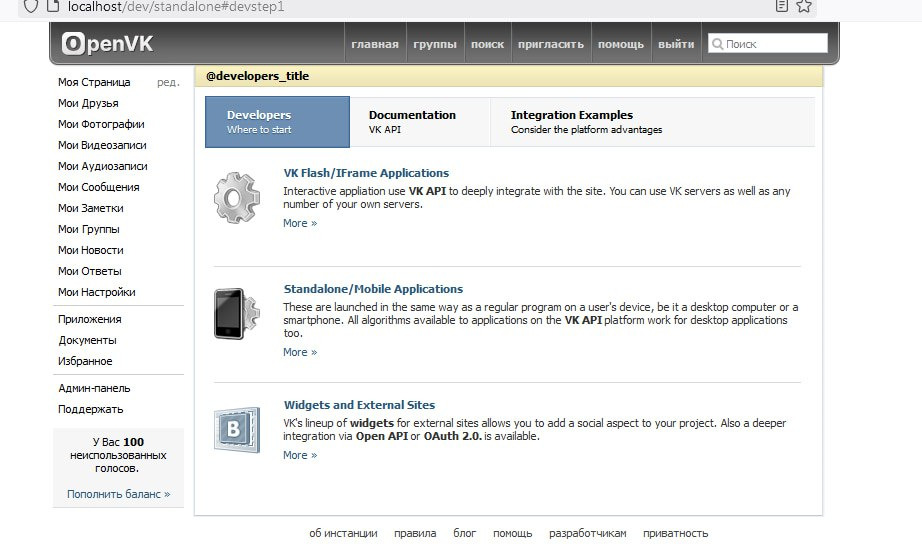Click the VK widget icon for External Sites

coord(236,428)
